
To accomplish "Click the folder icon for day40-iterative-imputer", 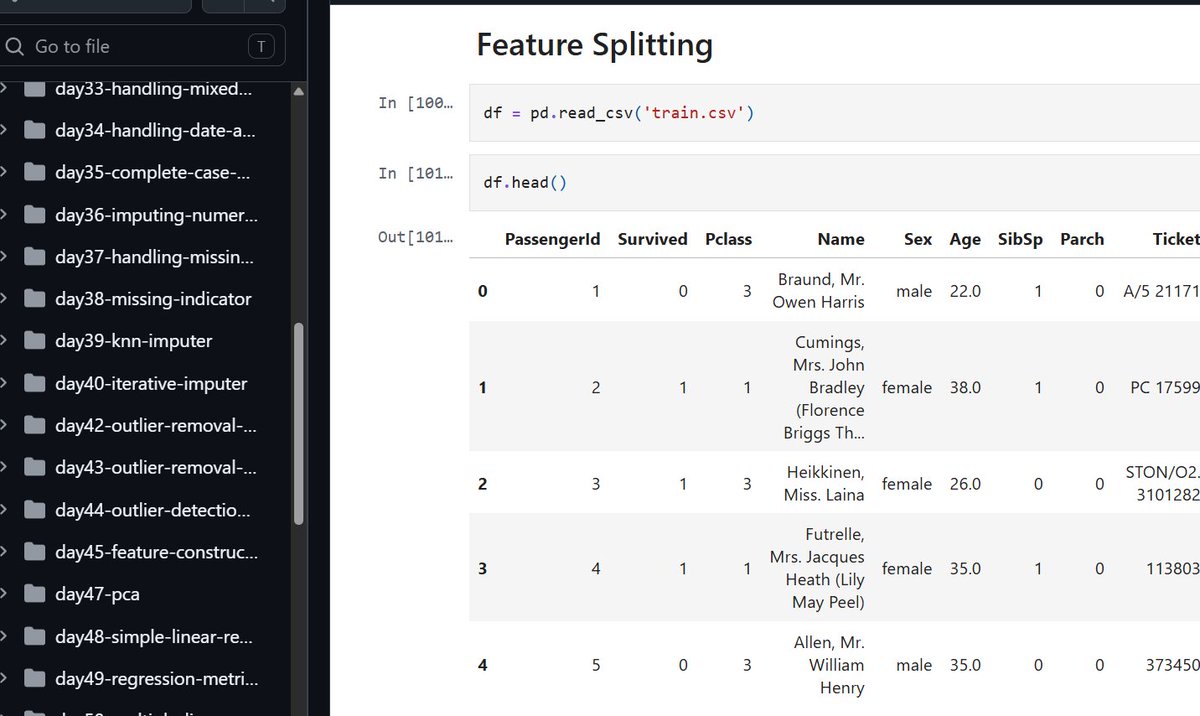I will tap(35, 383).
